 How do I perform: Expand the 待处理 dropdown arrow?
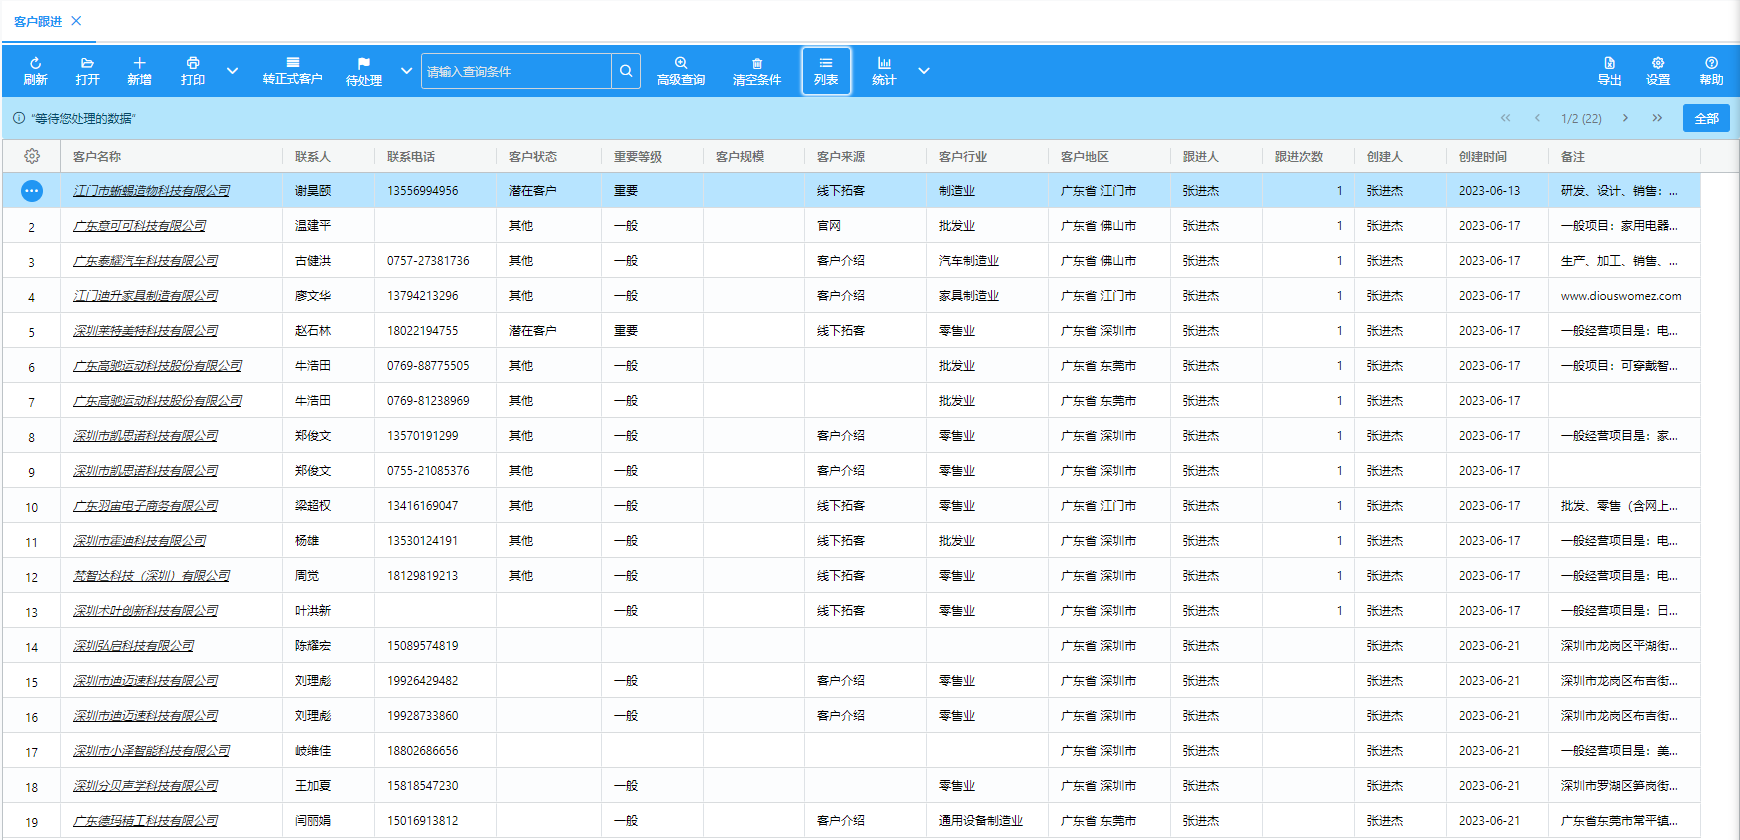pos(406,71)
